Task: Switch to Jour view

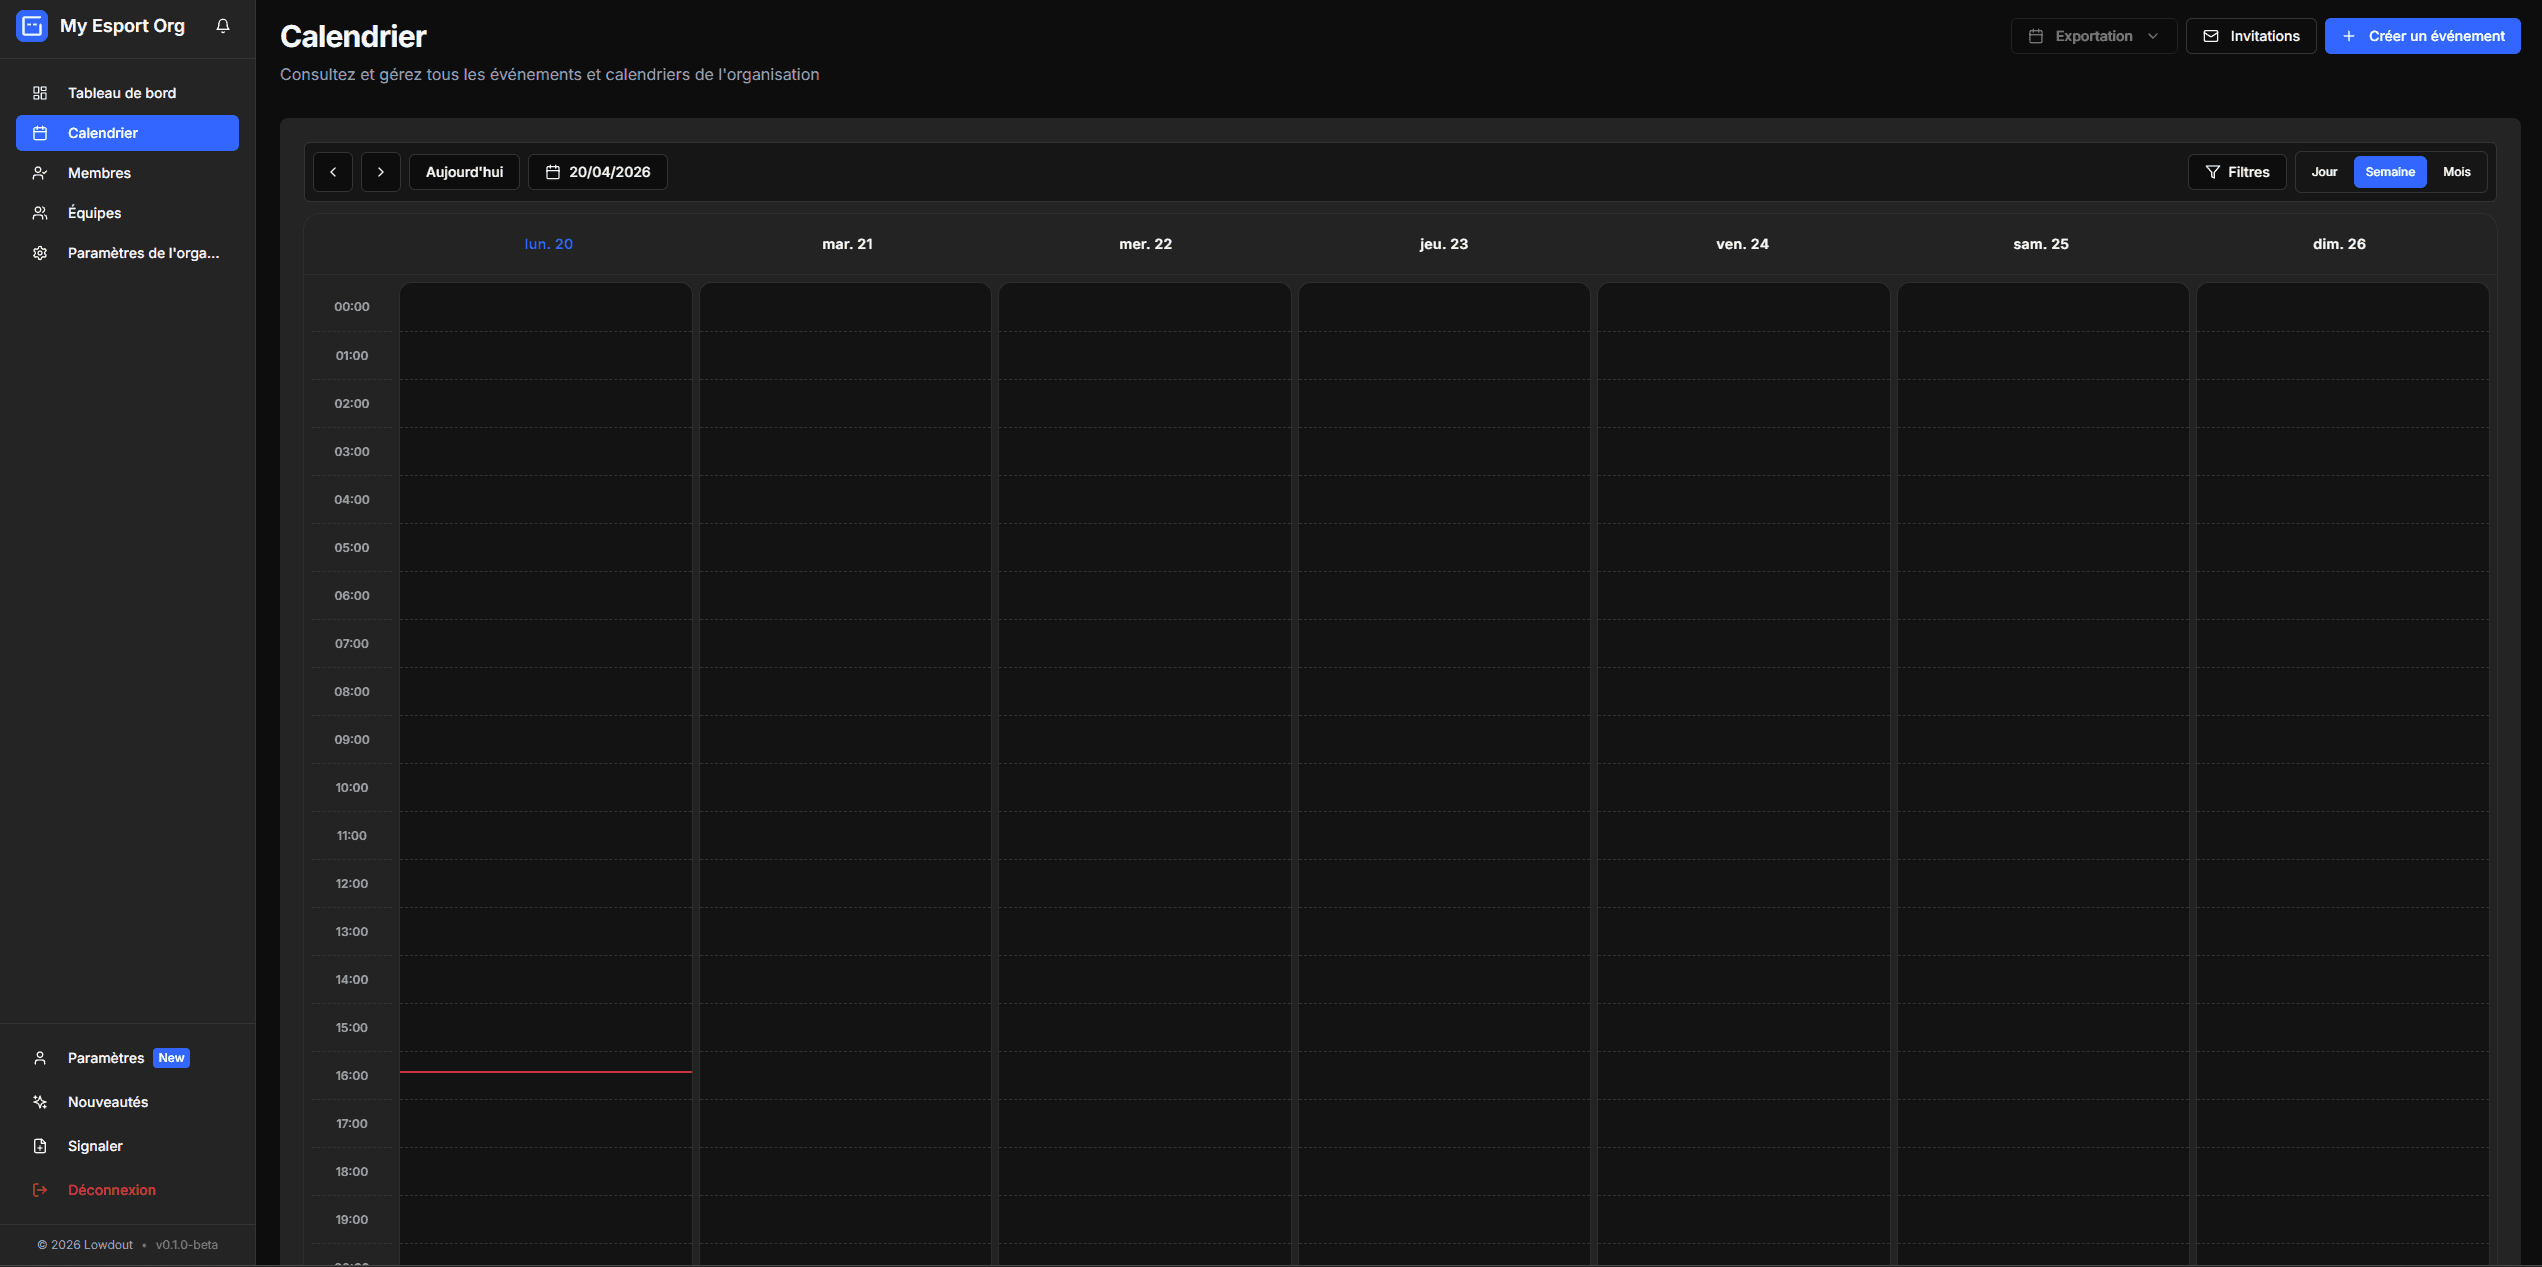Action: (x=2324, y=172)
